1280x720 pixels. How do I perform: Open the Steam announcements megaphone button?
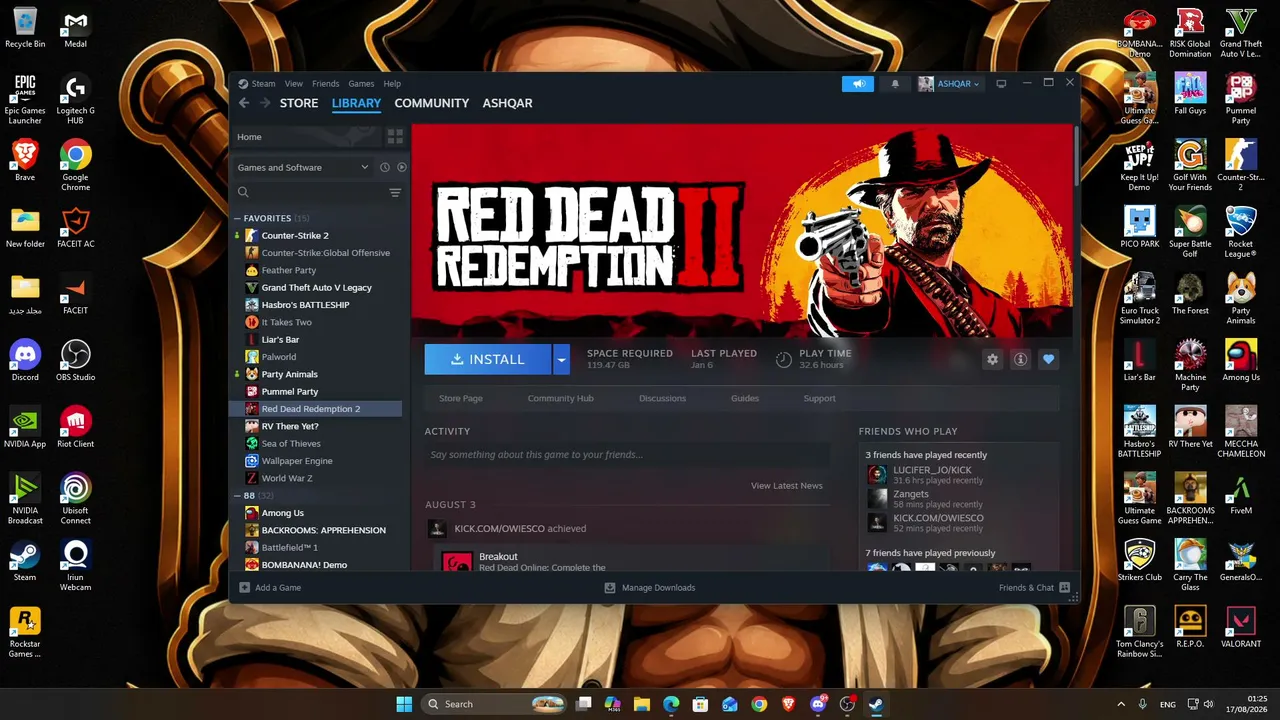pos(858,84)
